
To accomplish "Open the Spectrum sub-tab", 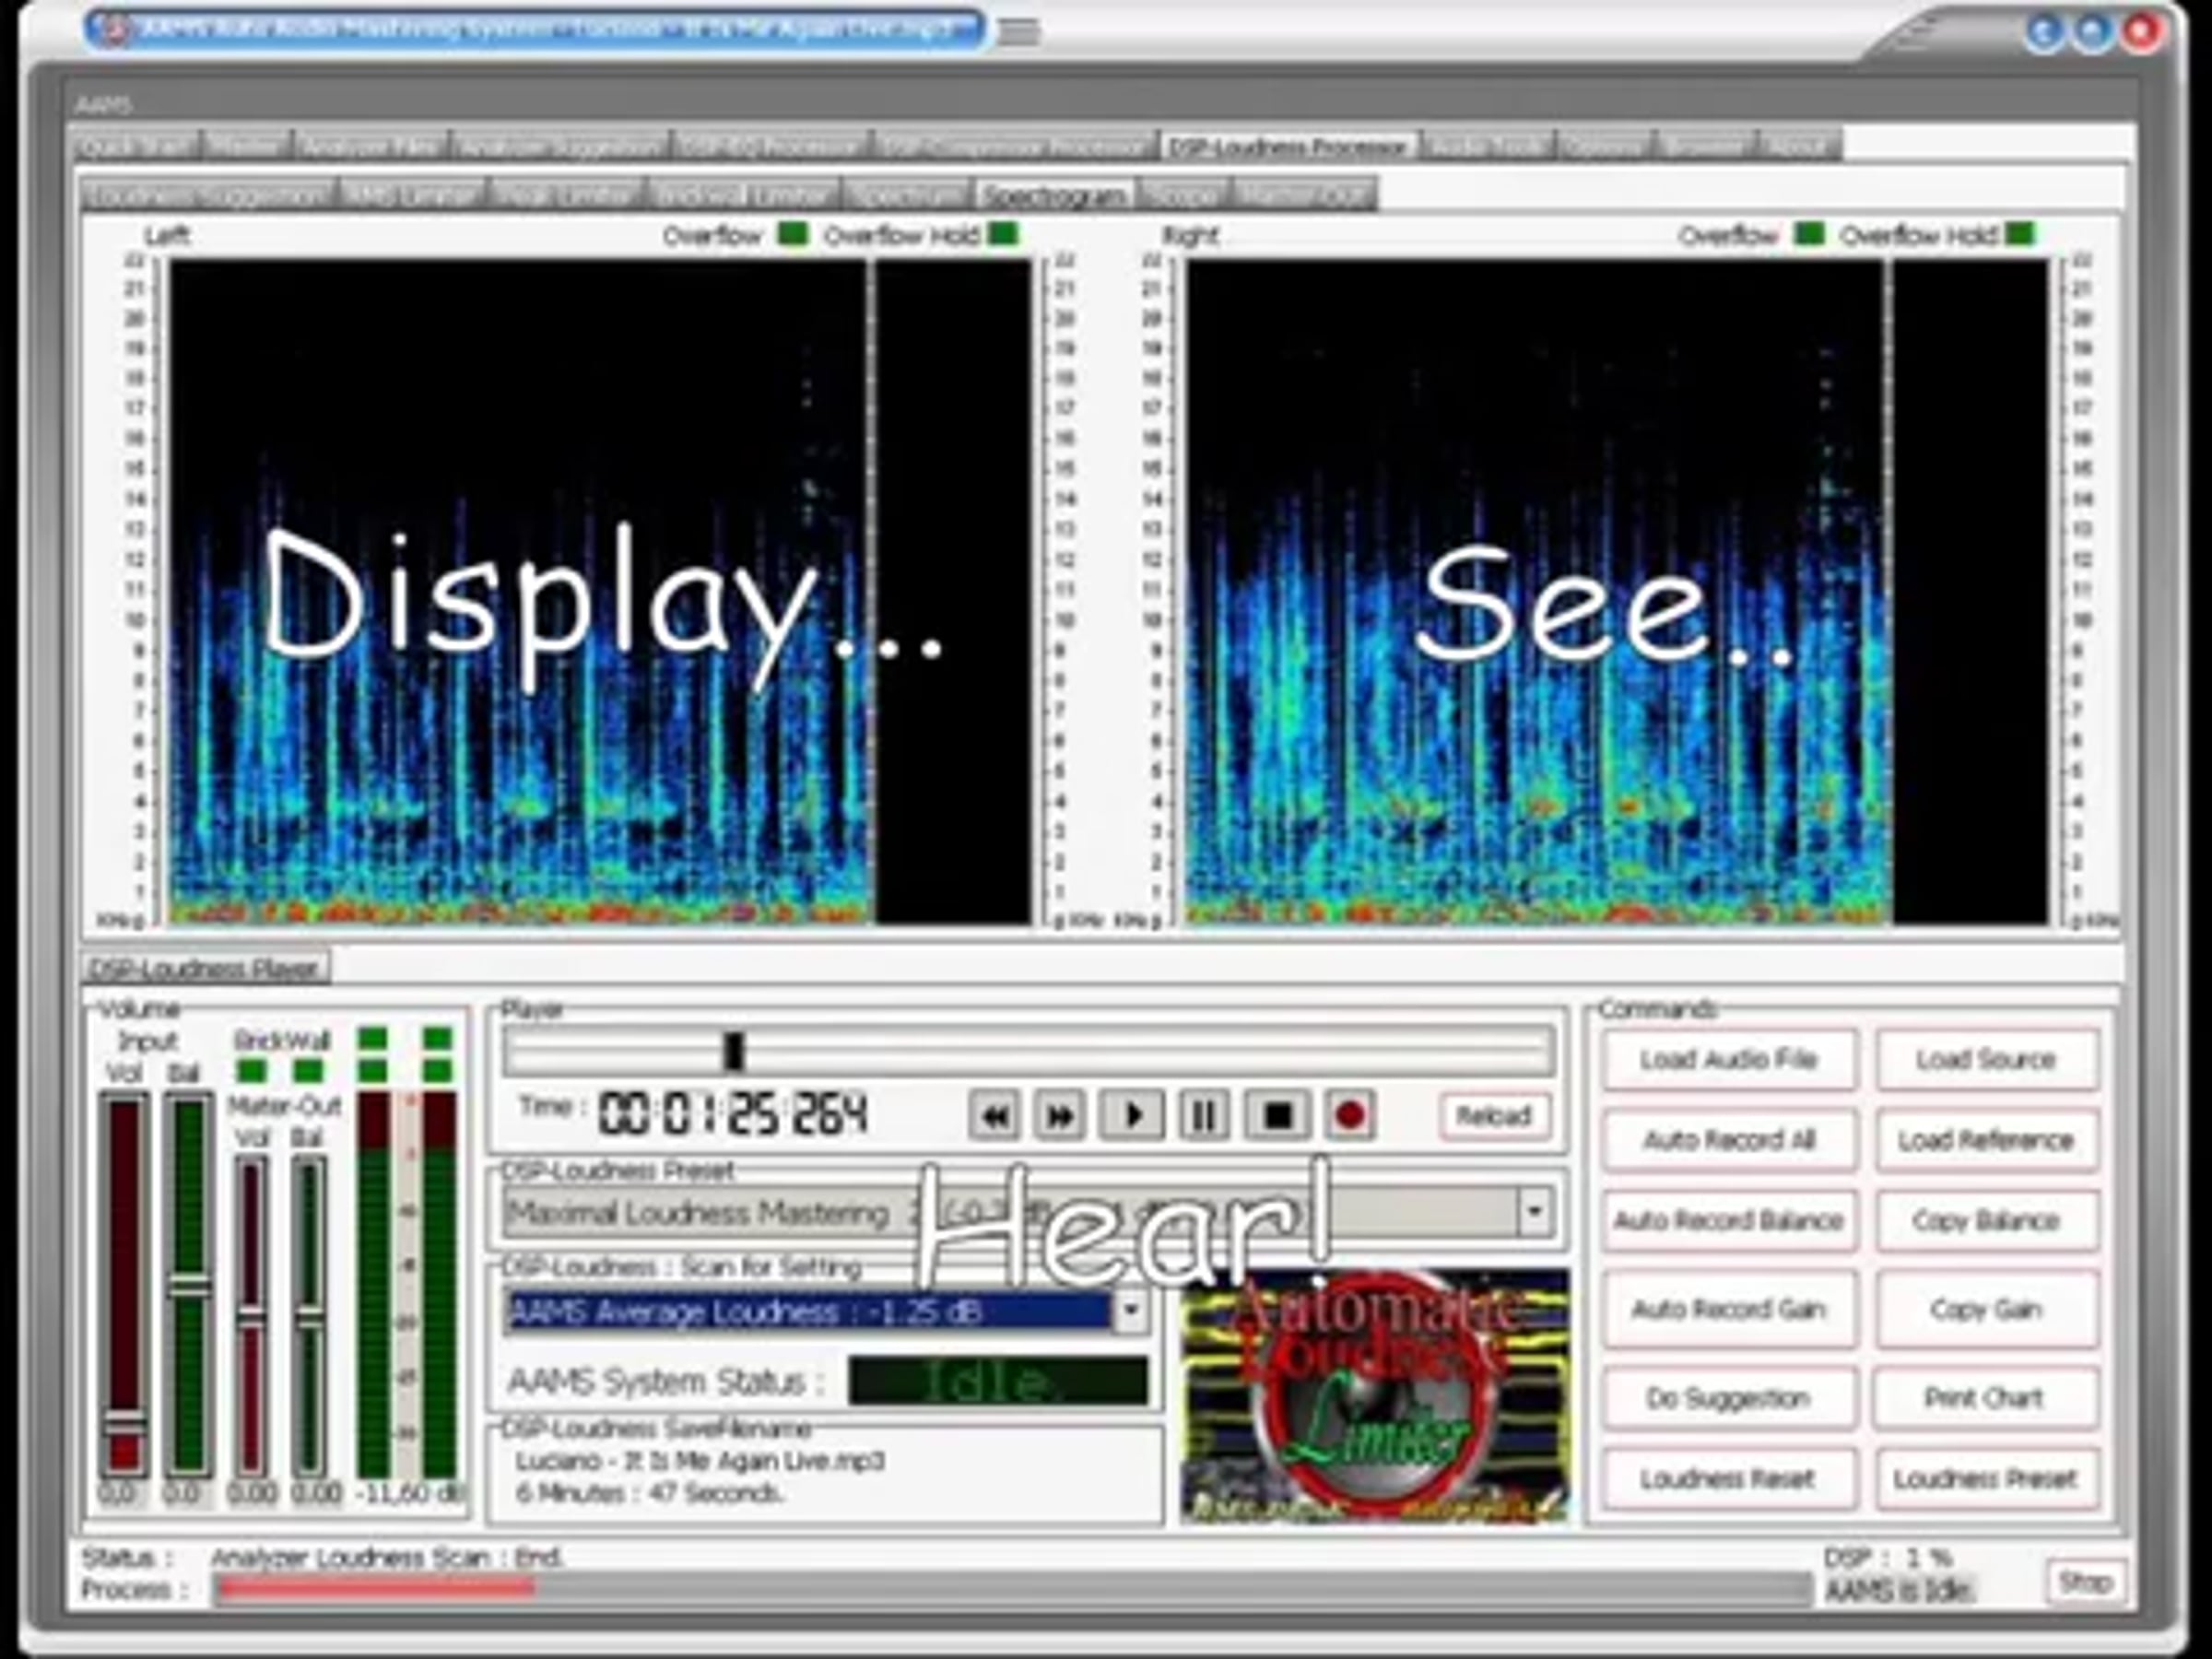I will (908, 195).
